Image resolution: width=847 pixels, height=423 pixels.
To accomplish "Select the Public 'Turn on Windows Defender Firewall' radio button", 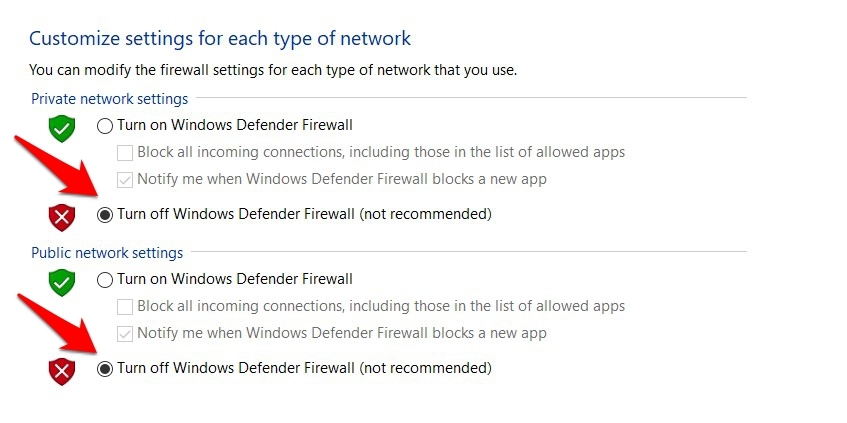I will coord(105,280).
